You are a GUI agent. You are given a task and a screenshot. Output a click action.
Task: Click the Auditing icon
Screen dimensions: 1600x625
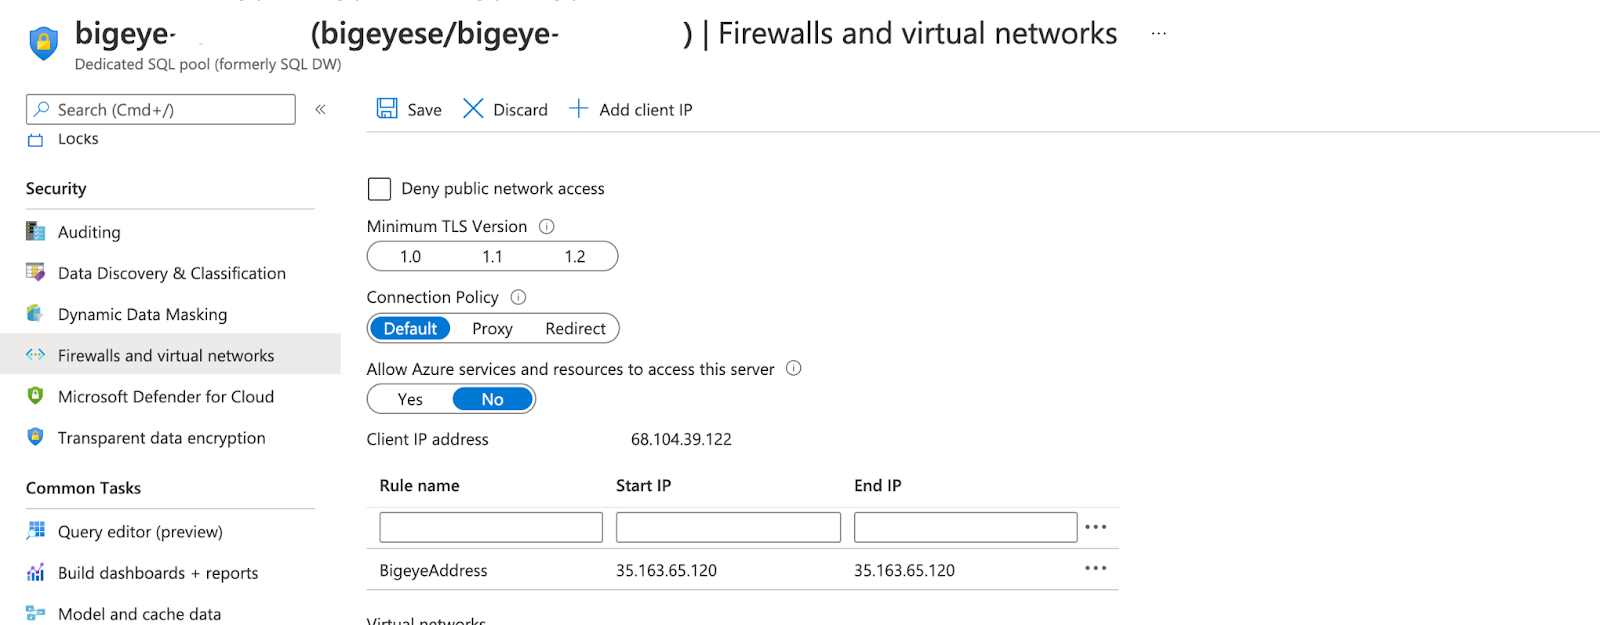[36, 232]
